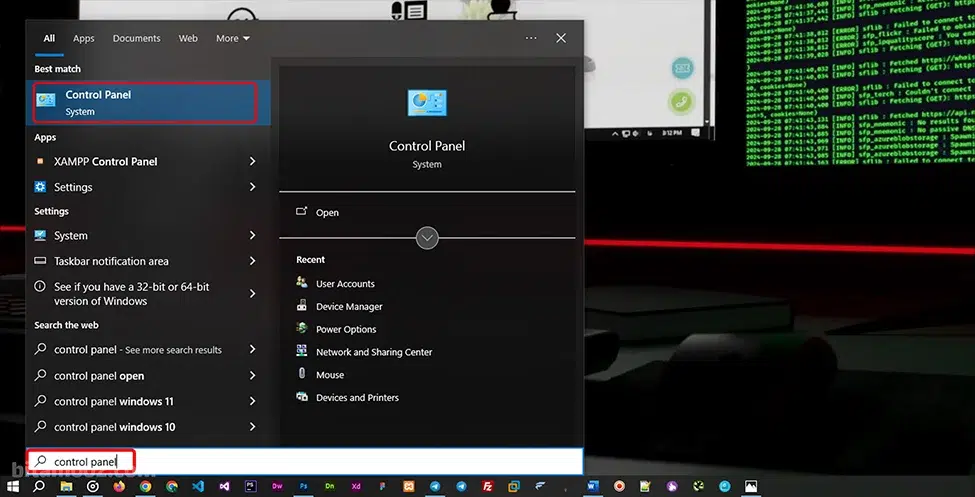The image size is (975, 497).
Task: Switch to the Apps search tab
Action: pyautogui.click(x=84, y=38)
